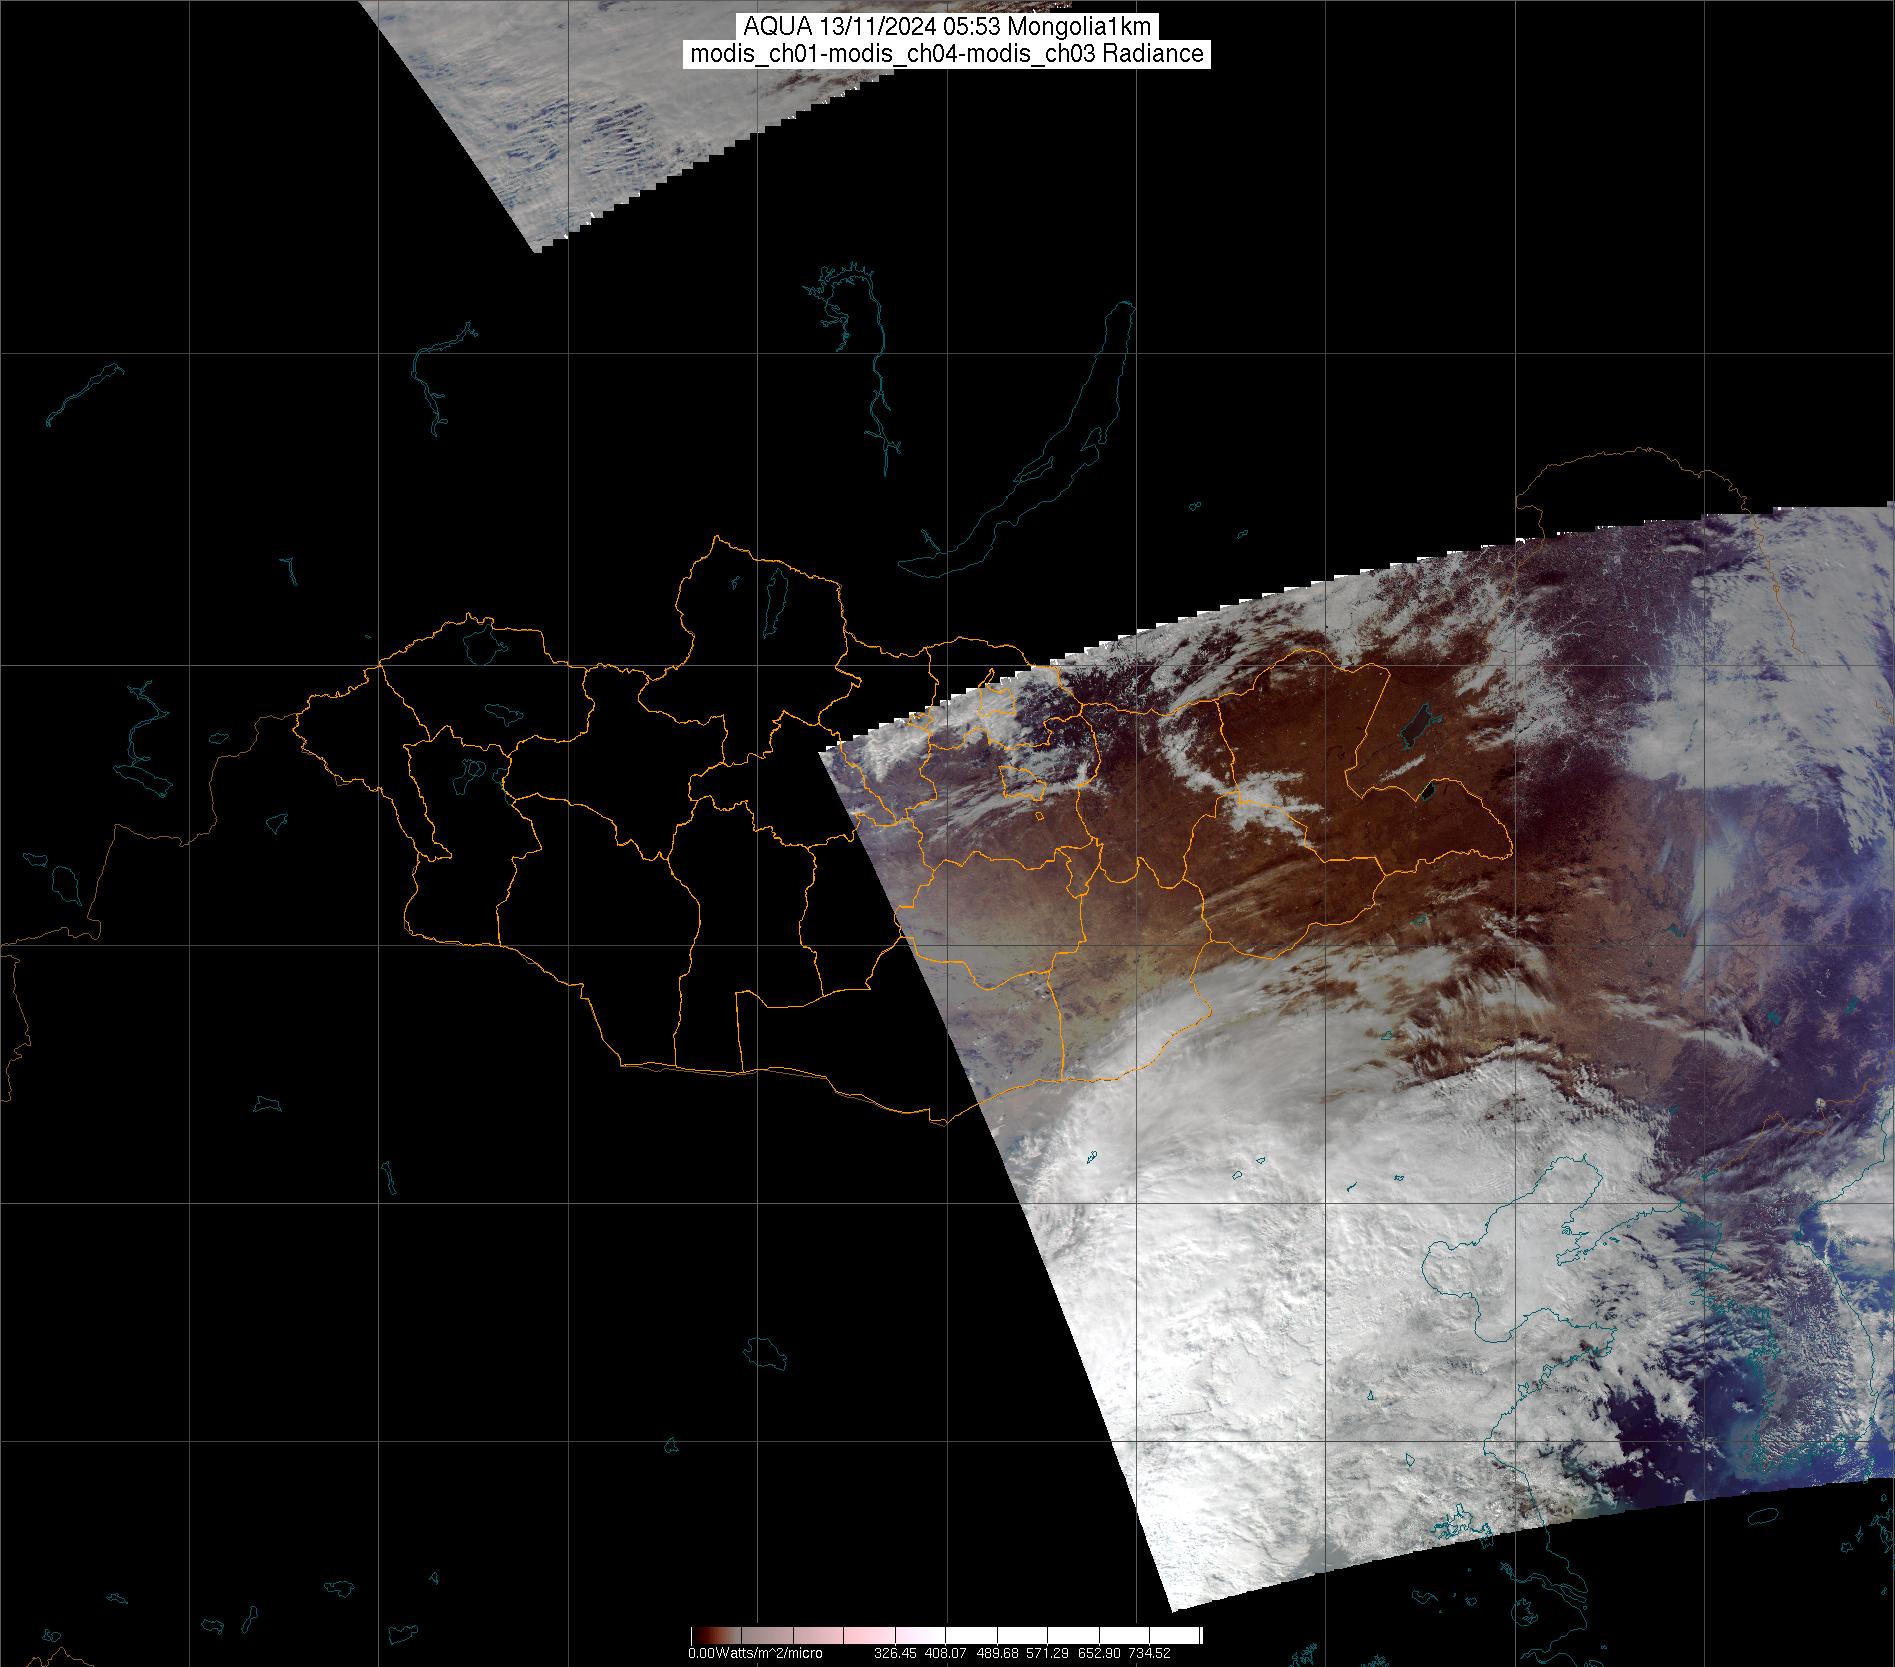The width and height of the screenshot is (1895, 1667).
Task: Click the long narrow Khuvsgul lake outline in northern Mongolia
Action: [x=774, y=596]
